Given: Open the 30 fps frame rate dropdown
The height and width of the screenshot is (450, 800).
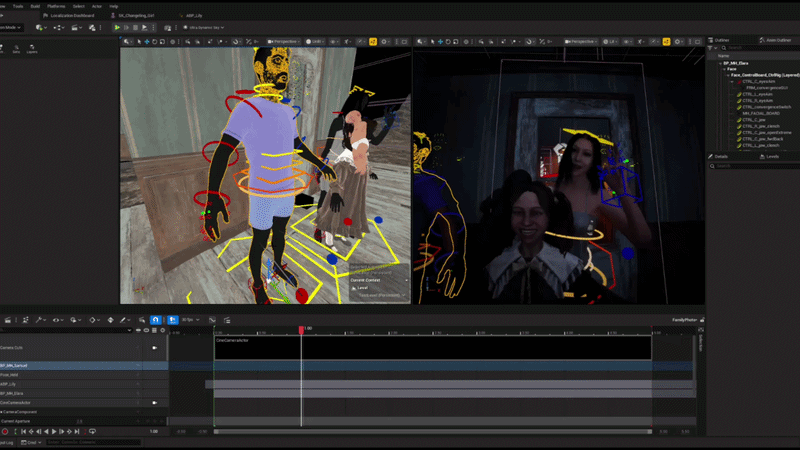Looking at the screenshot, I should (x=190, y=320).
